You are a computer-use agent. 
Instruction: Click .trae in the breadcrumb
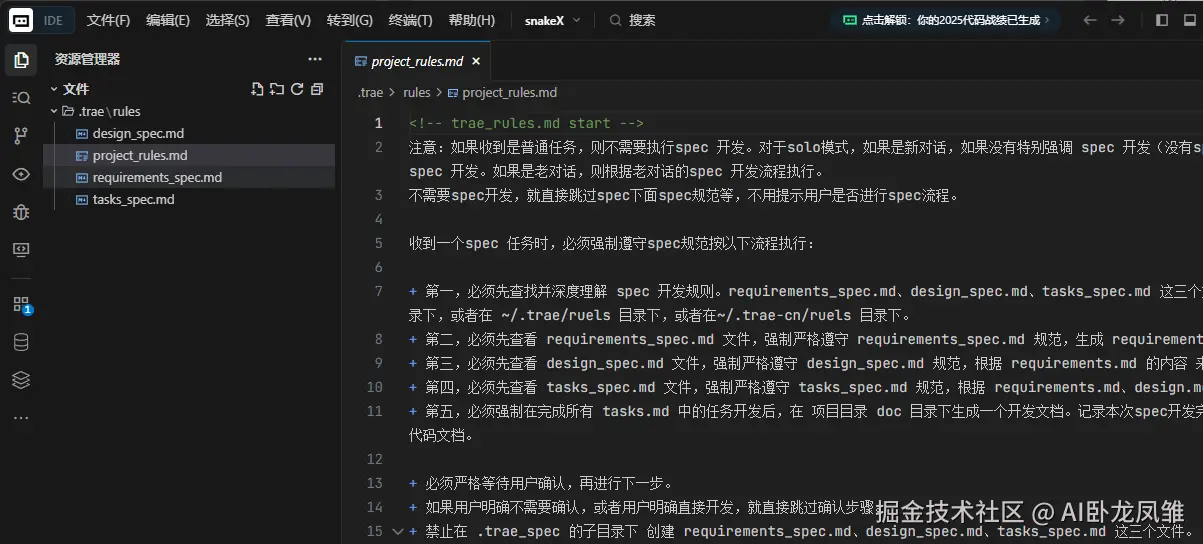(x=371, y=92)
